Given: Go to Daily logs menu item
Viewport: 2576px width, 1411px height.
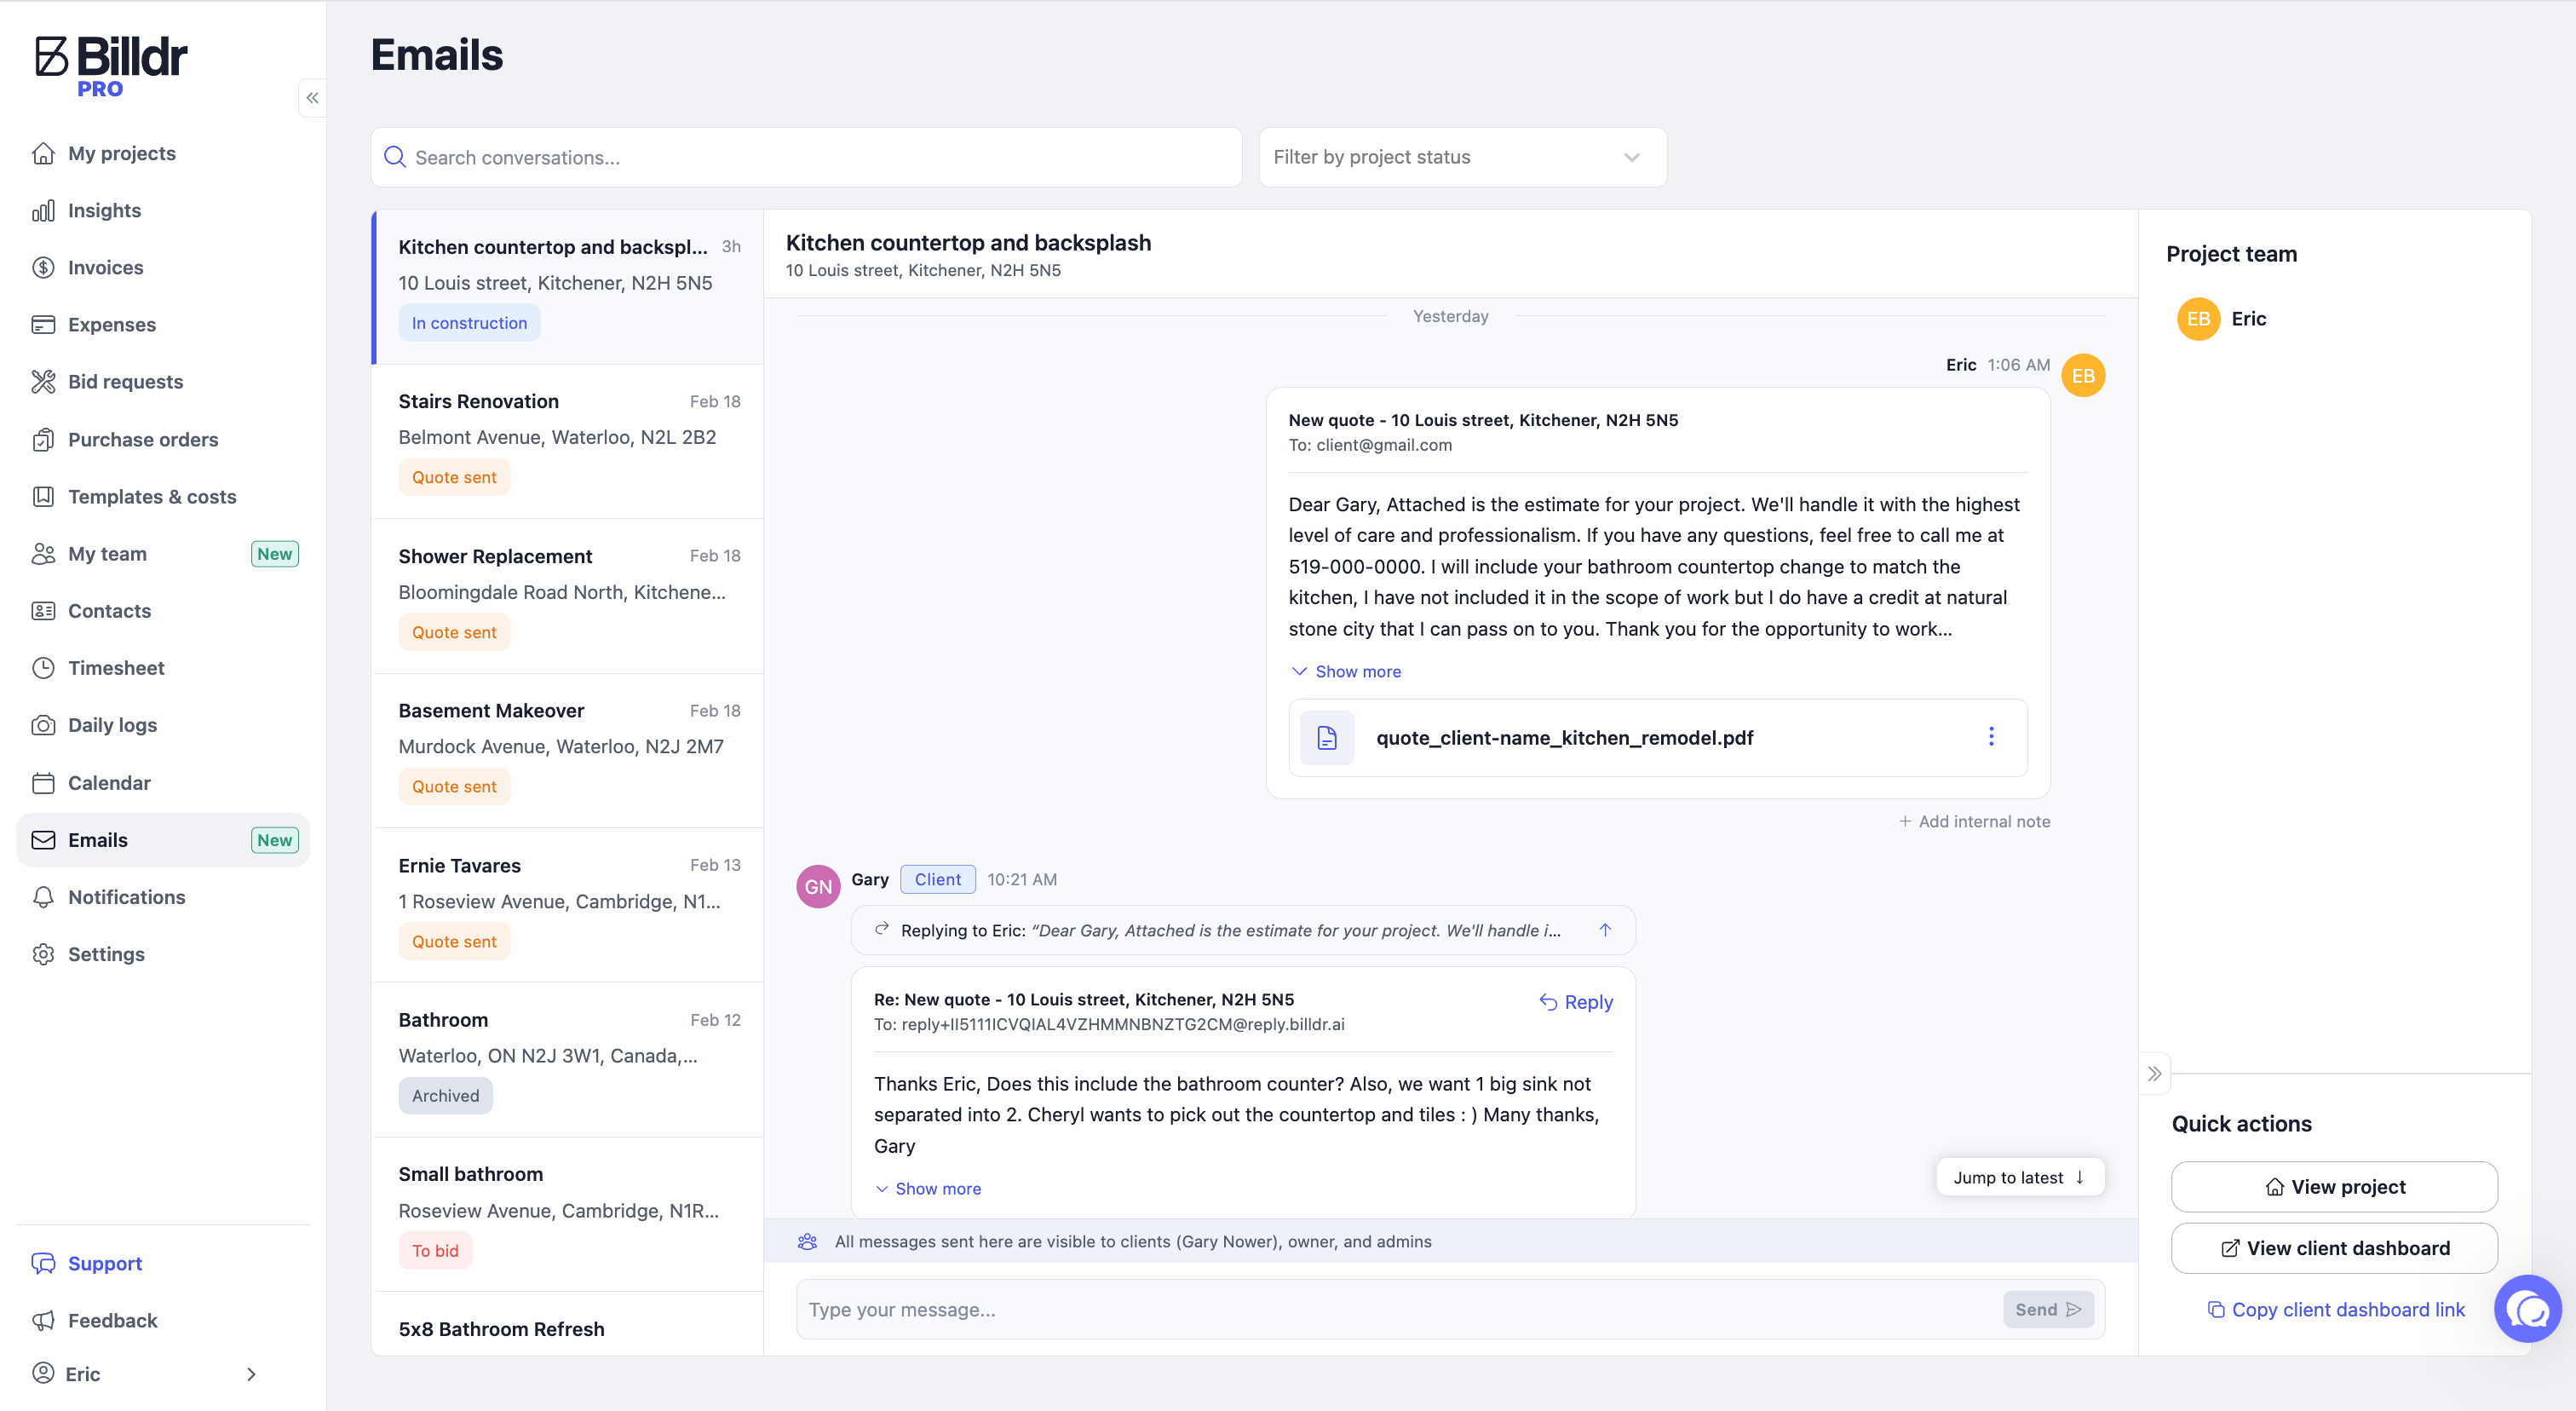Looking at the screenshot, I should coord(112,725).
